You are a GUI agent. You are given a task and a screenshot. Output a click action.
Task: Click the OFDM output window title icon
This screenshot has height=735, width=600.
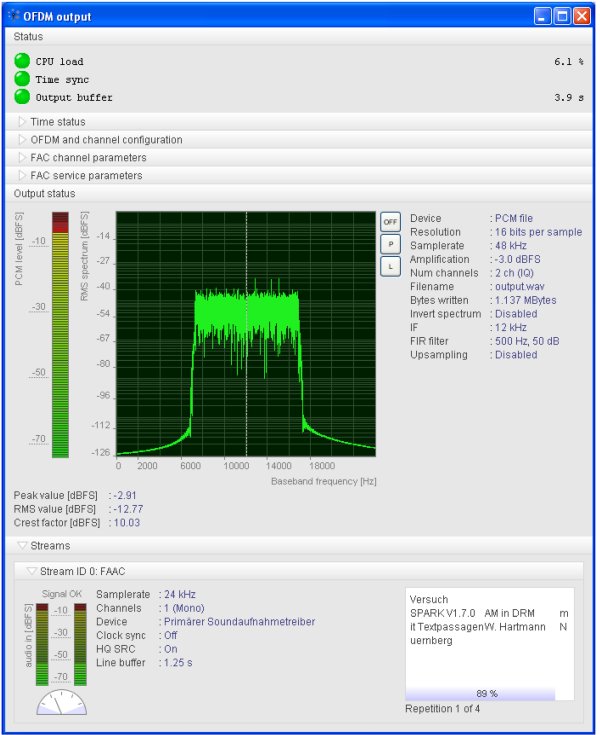click(x=13, y=16)
